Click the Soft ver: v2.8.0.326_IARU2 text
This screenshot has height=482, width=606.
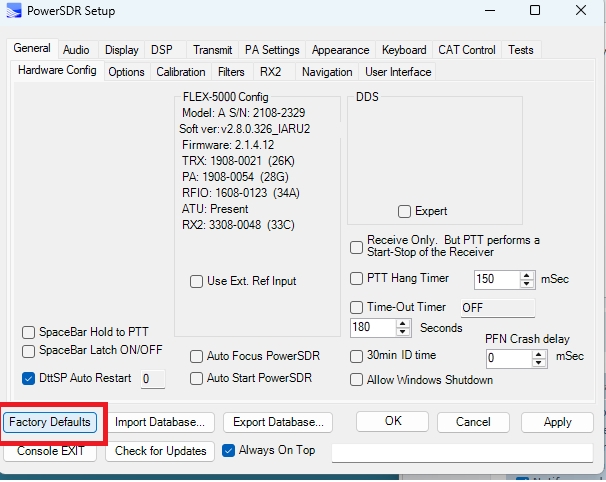(245, 129)
